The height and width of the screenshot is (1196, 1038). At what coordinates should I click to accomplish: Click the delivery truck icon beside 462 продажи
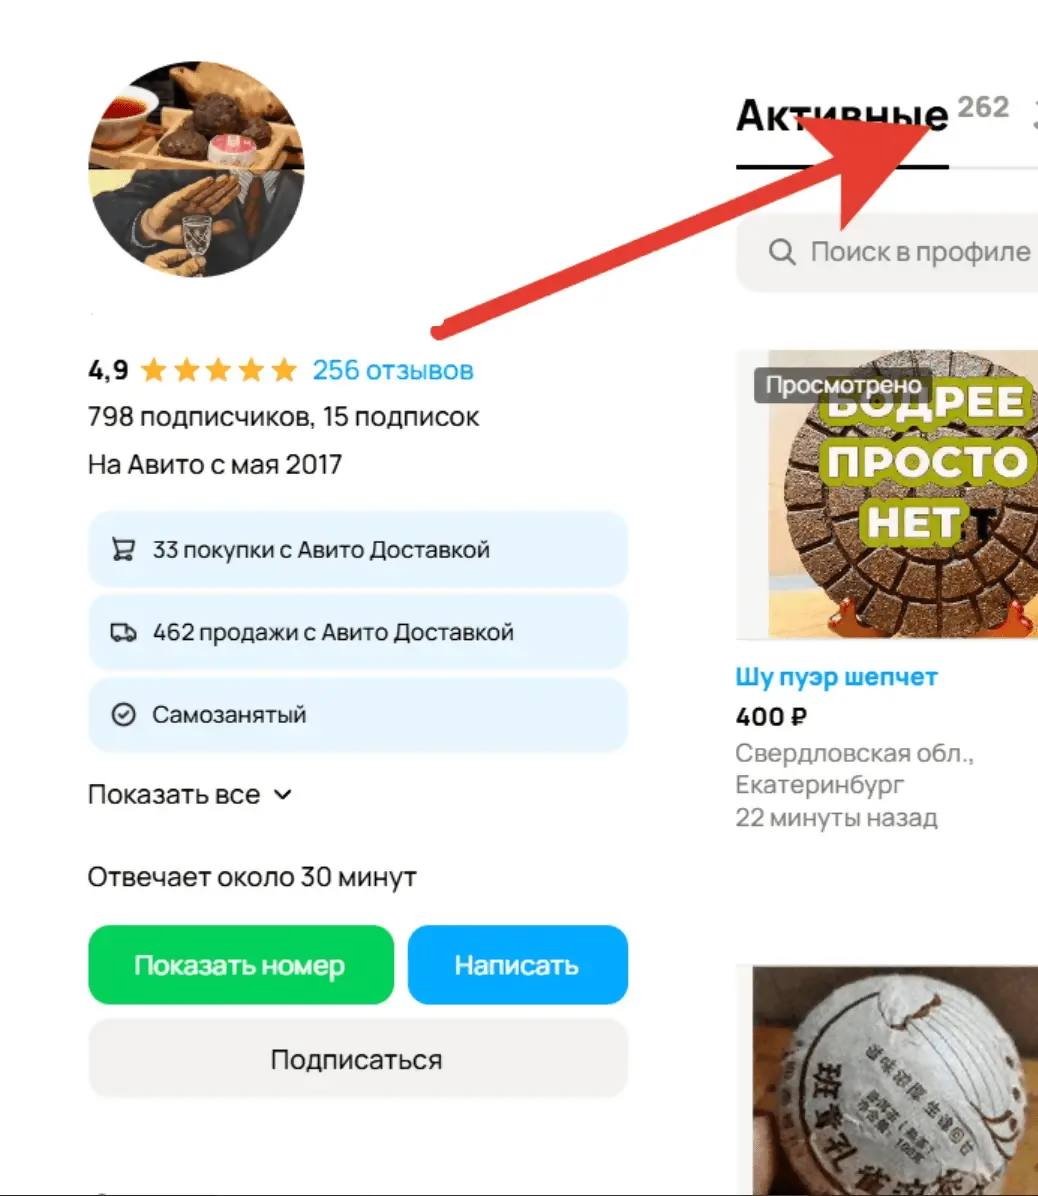[124, 632]
